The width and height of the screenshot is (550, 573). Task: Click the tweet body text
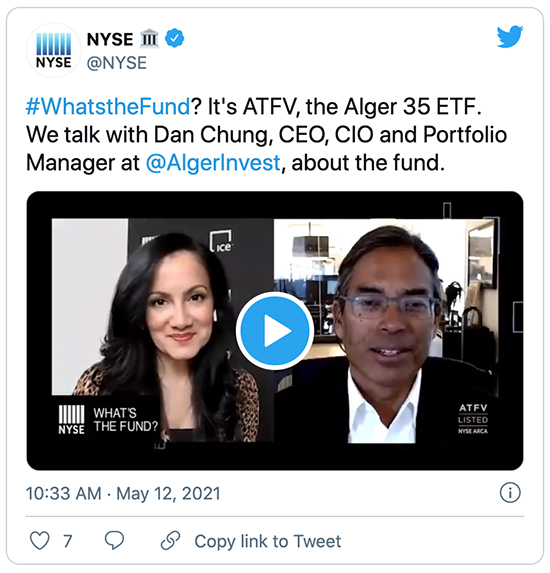click(x=266, y=134)
